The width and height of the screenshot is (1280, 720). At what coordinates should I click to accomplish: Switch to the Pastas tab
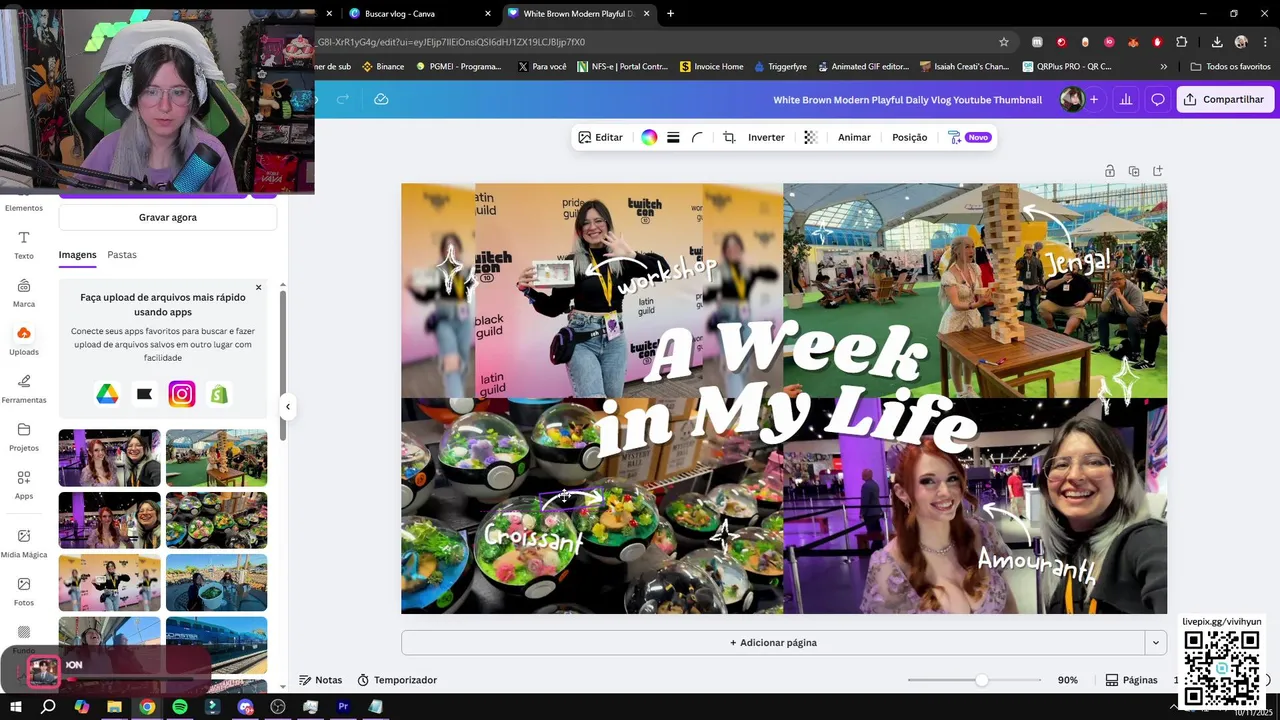[x=122, y=255]
